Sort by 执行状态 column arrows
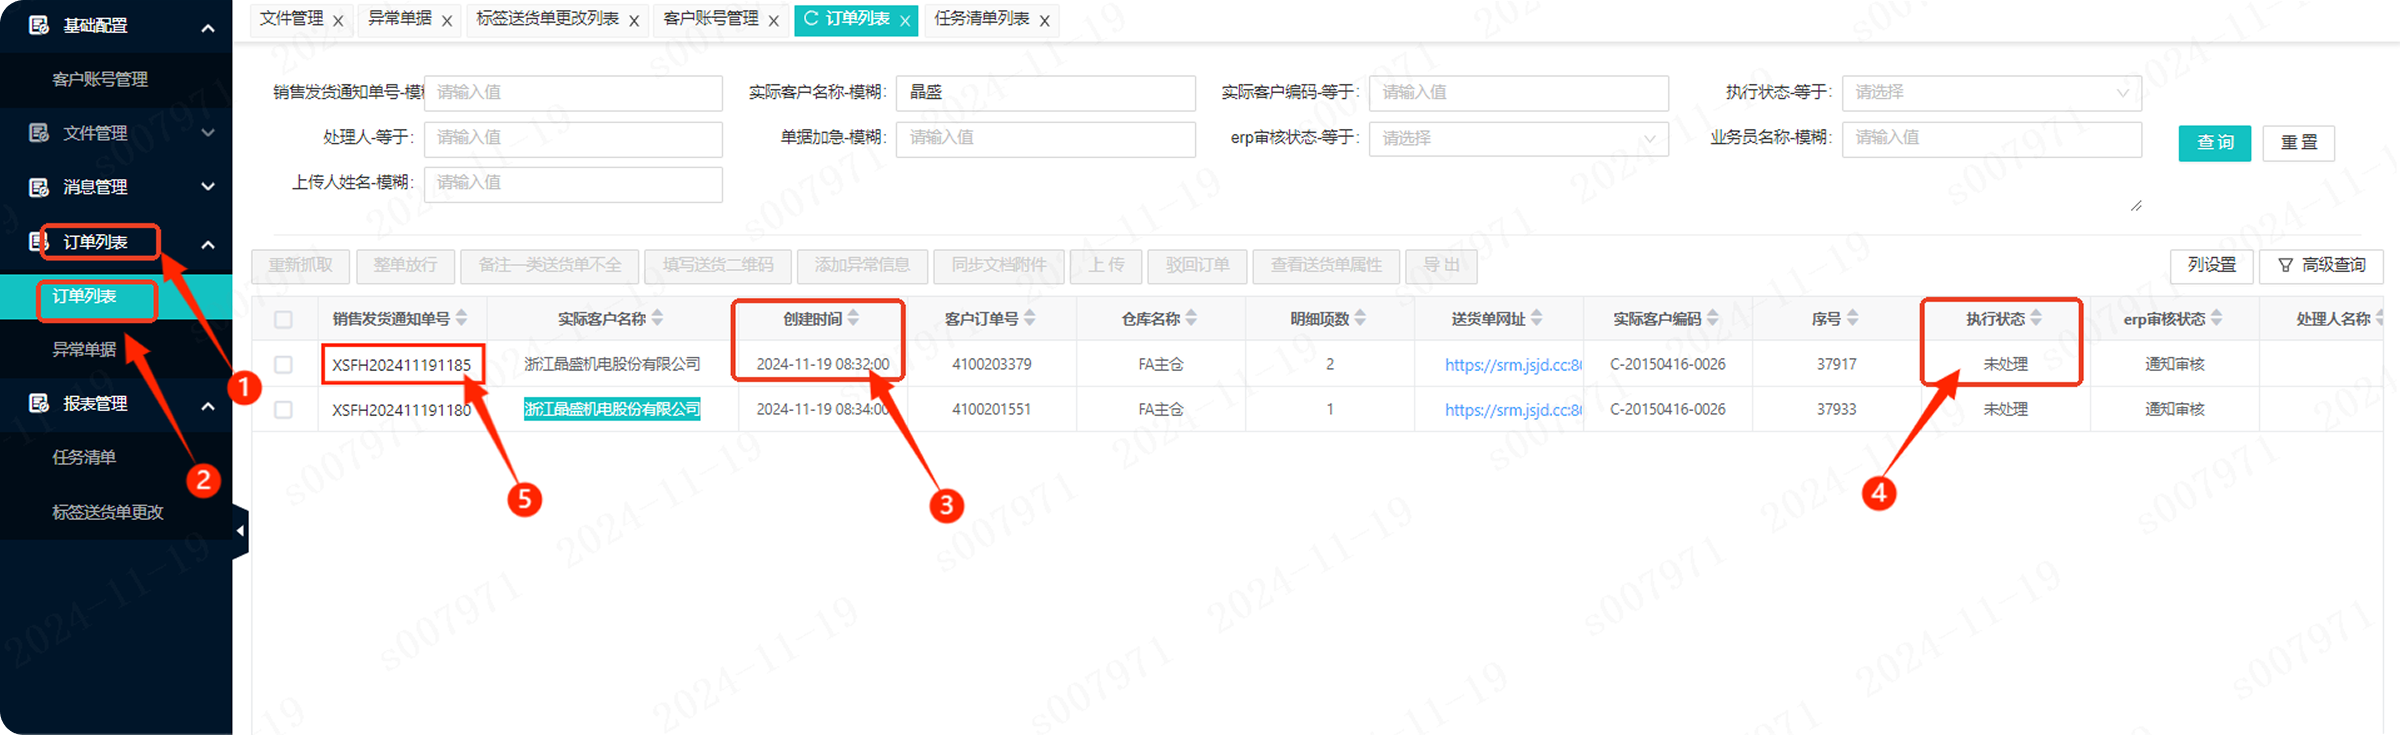Viewport: 2400px width, 735px height. tap(2036, 318)
